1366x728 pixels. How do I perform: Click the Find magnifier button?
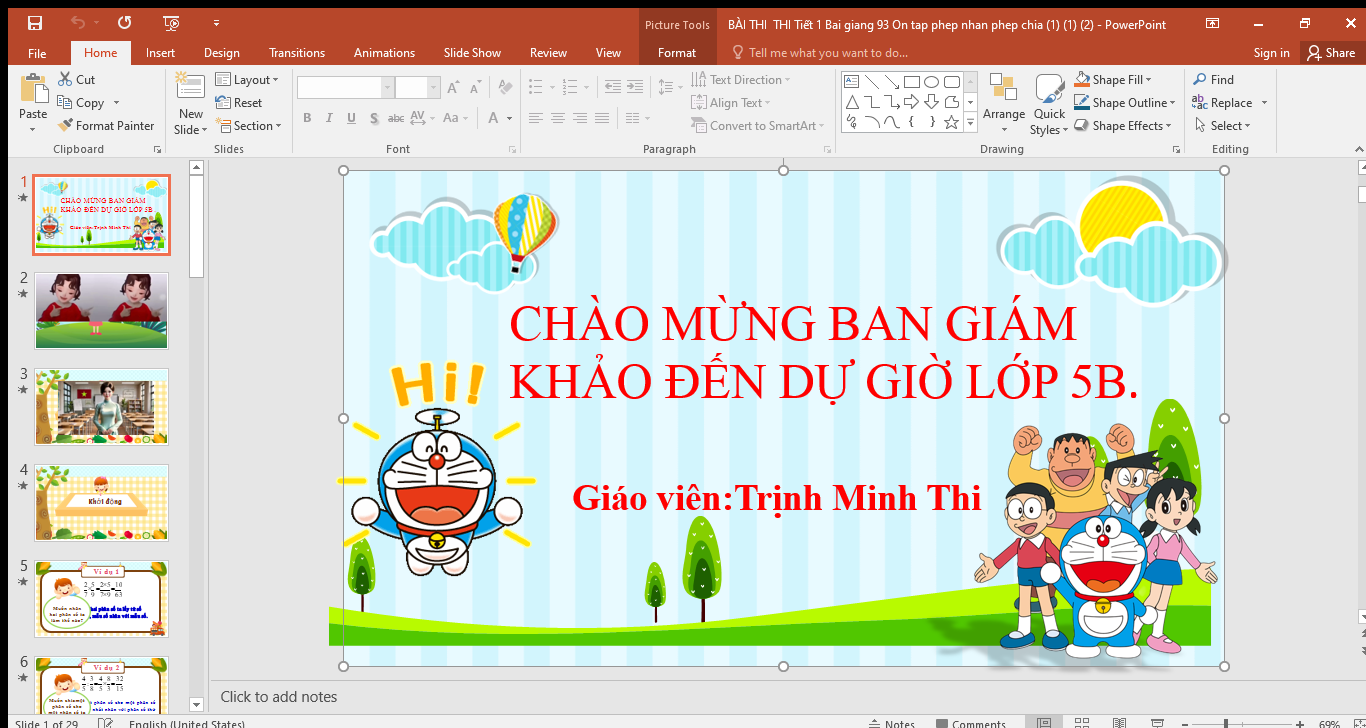point(1213,79)
